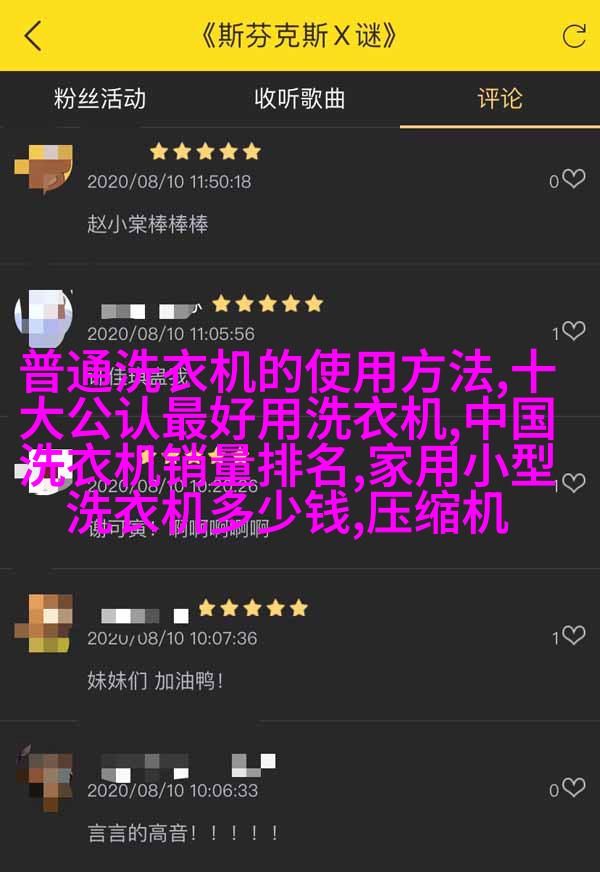
Task: Select the 评论 tab
Action: click(x=500, y=99)
